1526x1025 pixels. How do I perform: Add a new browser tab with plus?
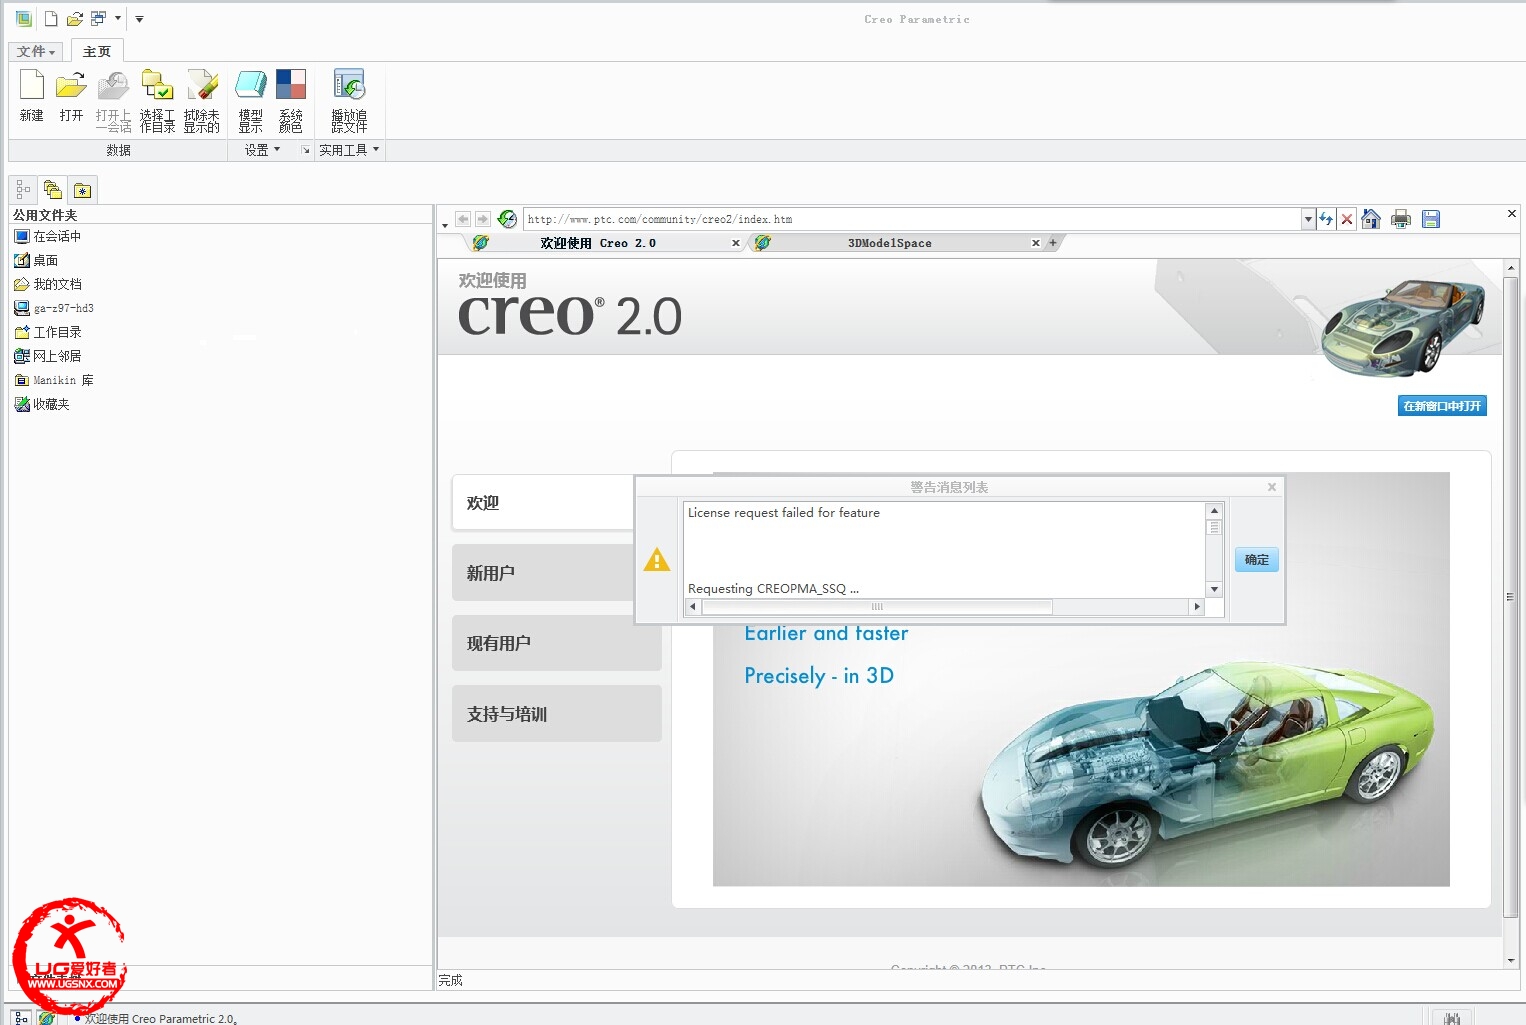coord(1053,243)
